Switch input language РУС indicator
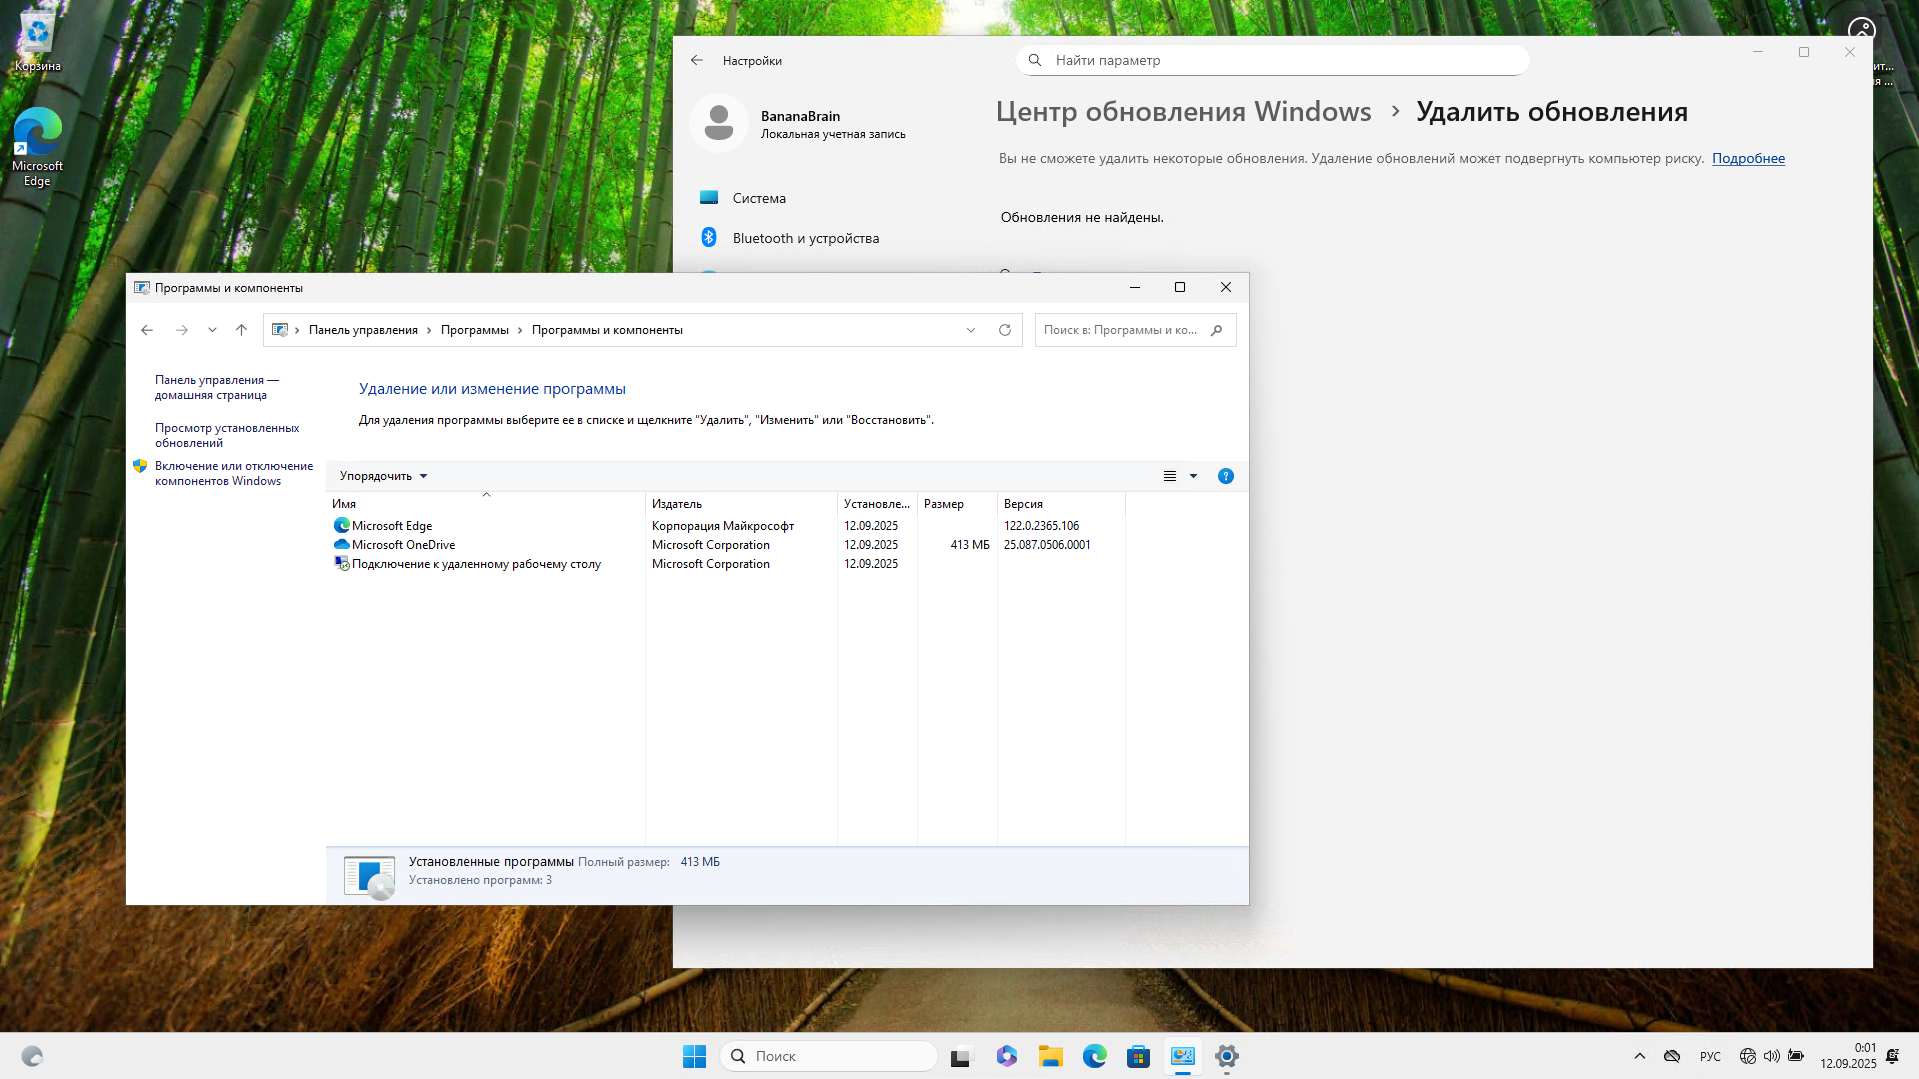The width and height of the screenshot is (1919, 1079). click(x=1710, y=1056)
